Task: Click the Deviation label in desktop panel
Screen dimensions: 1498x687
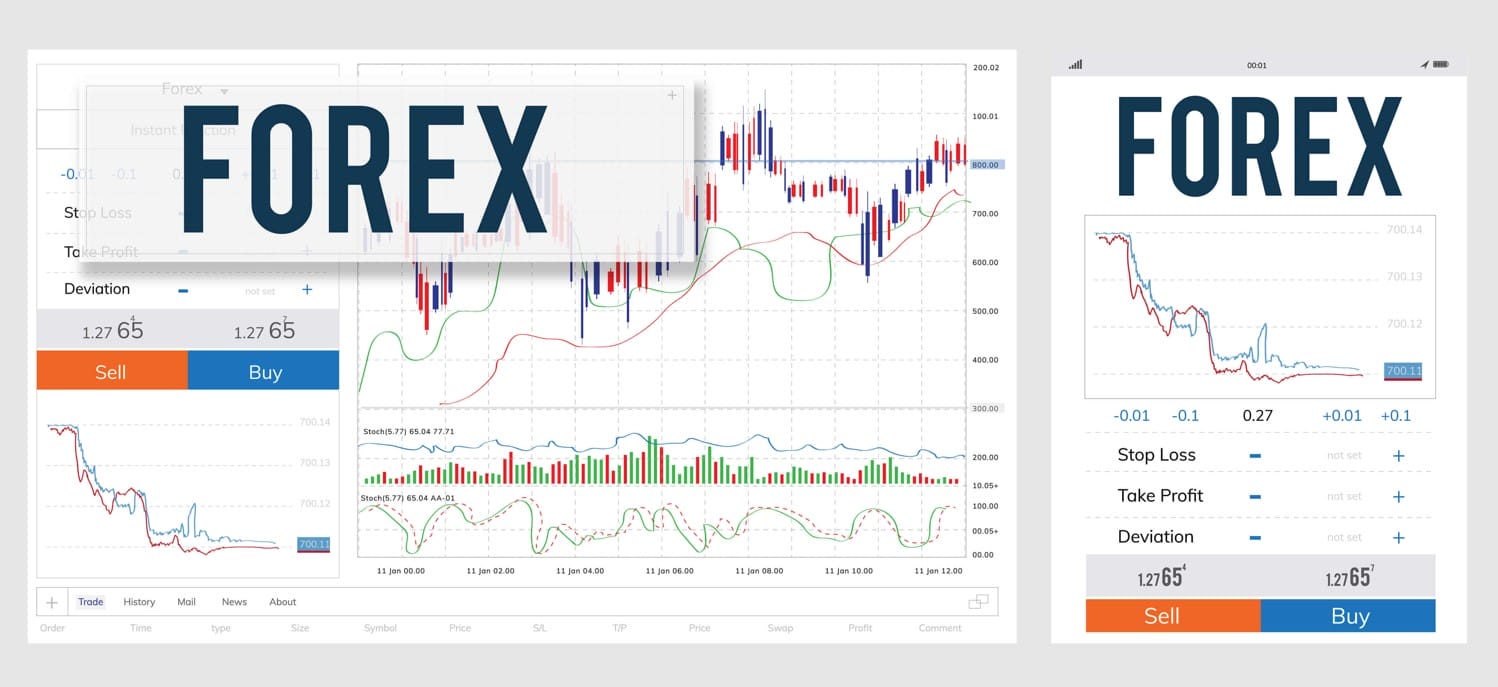Action: click(97, 289)
